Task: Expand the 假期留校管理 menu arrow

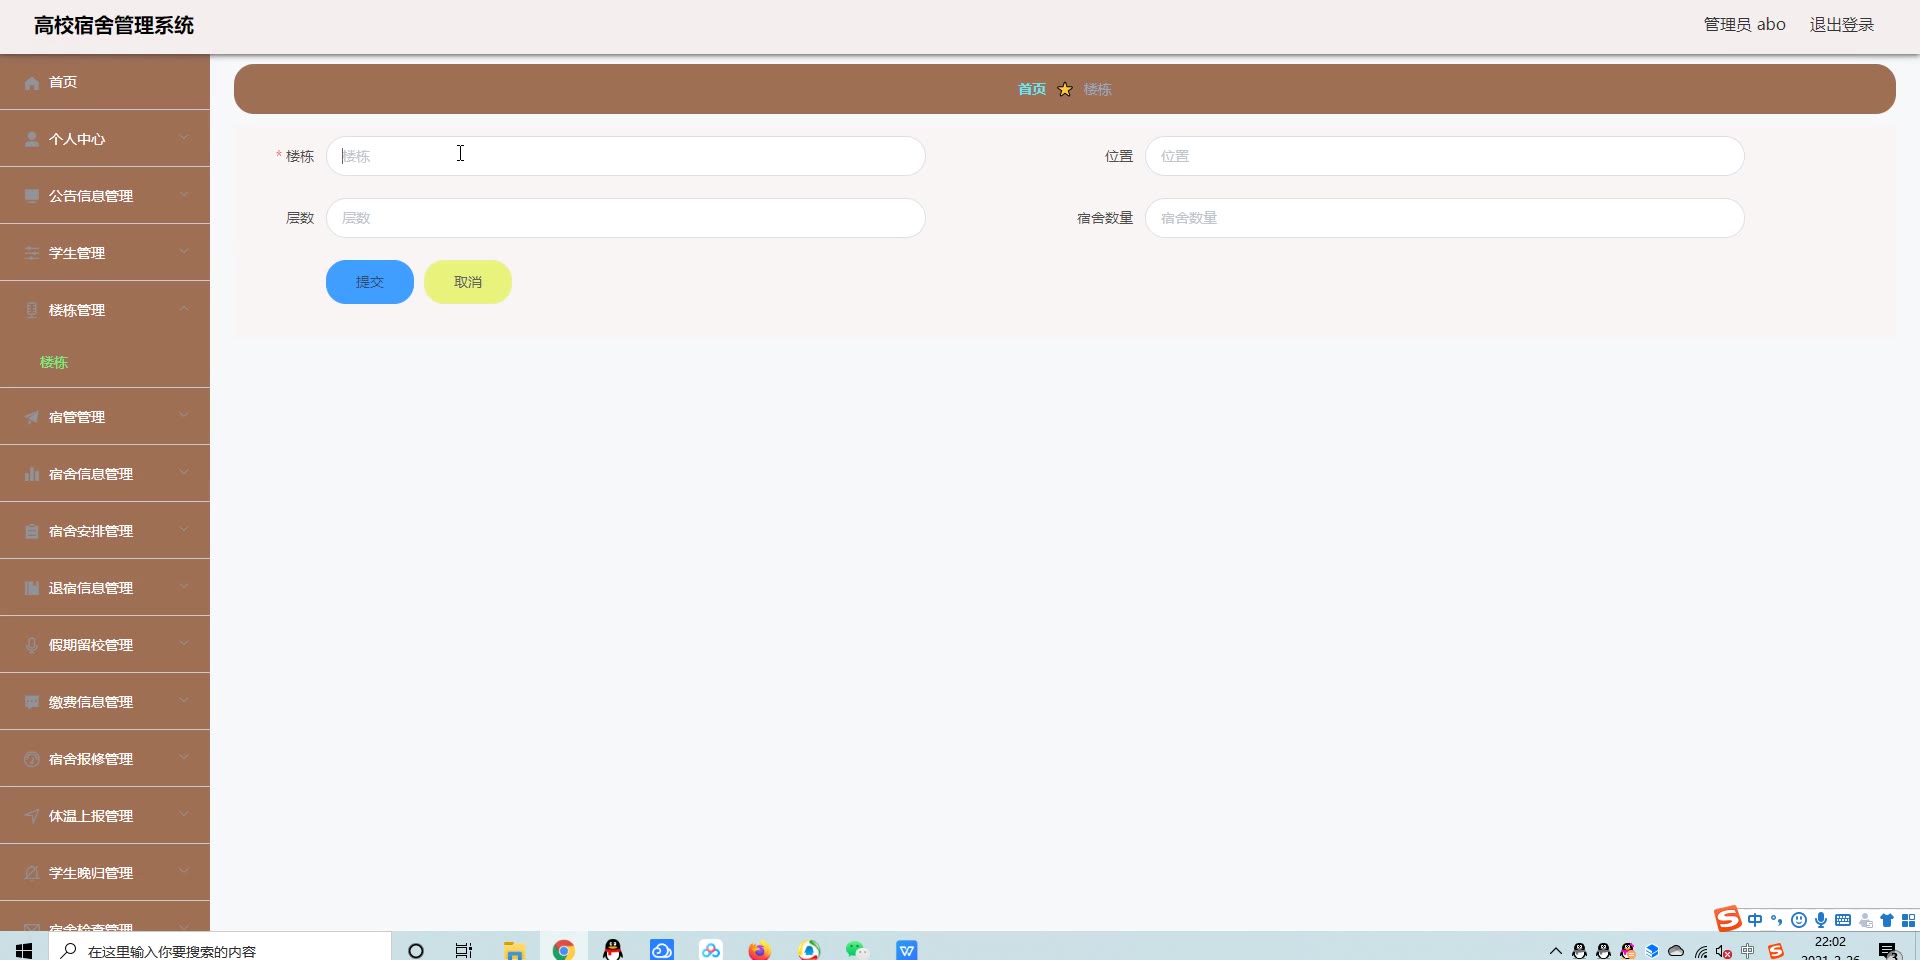Action: (x=184, y=644)
